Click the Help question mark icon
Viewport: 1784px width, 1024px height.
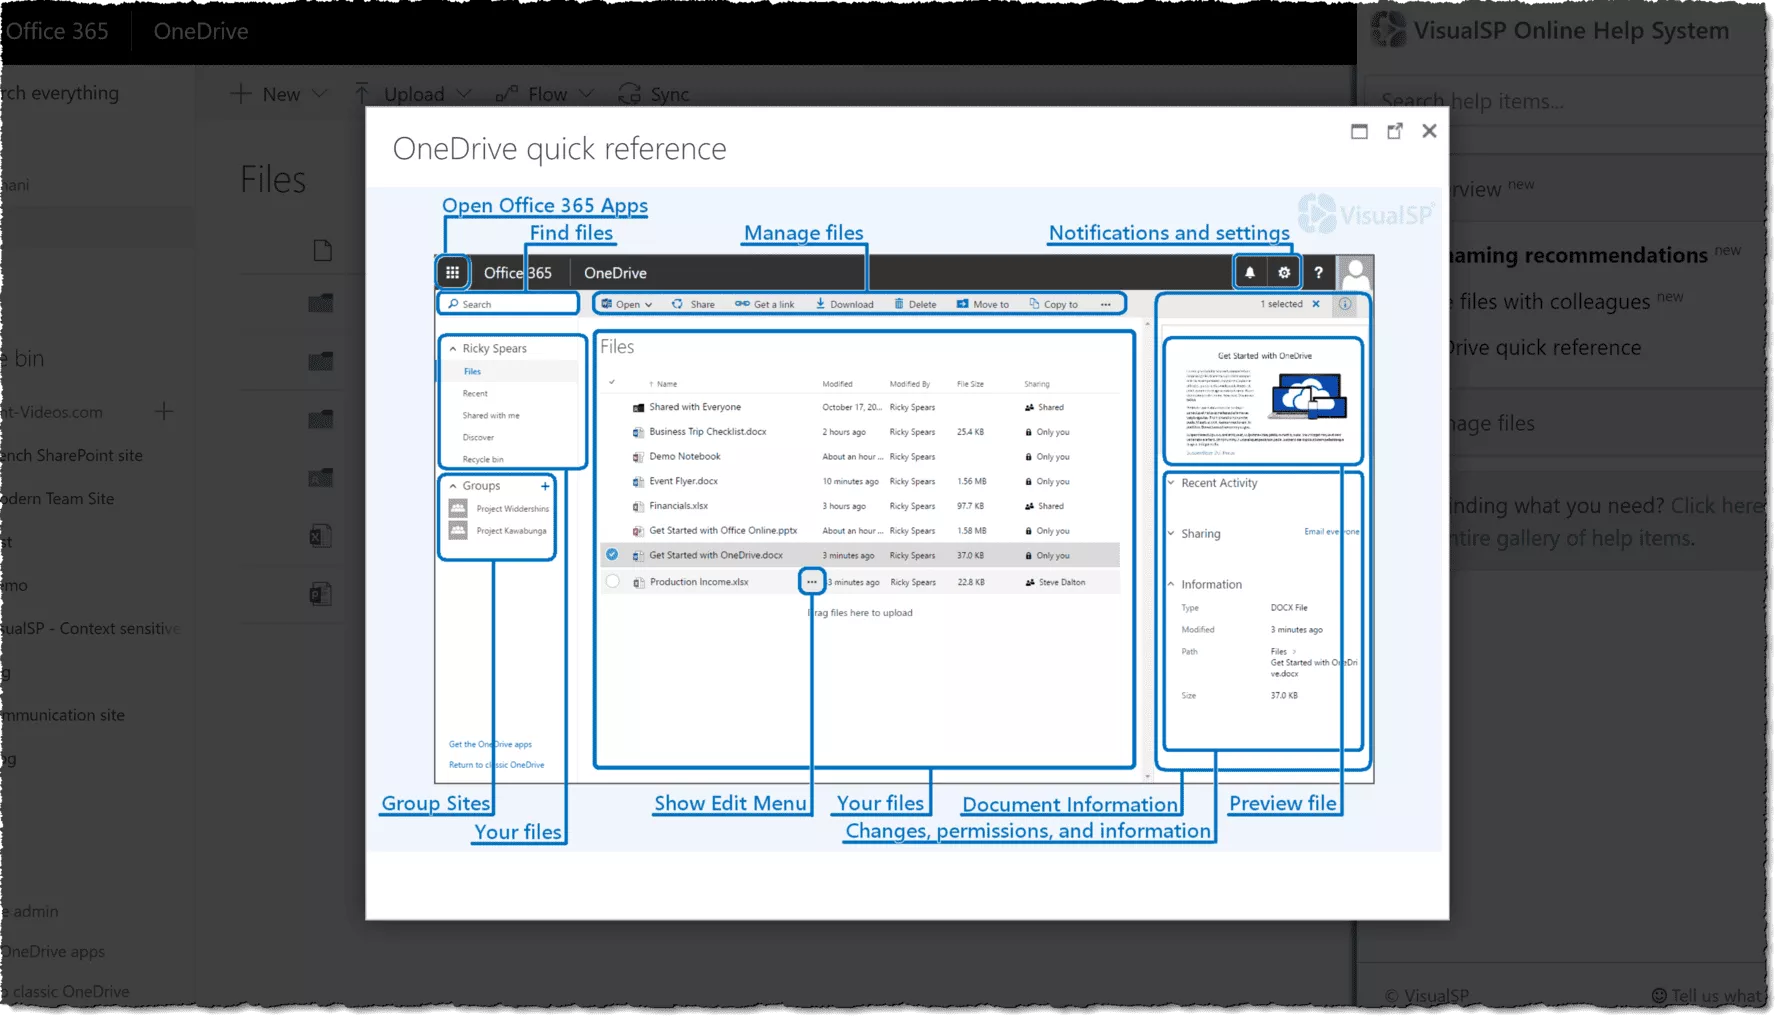(1318, 271)
